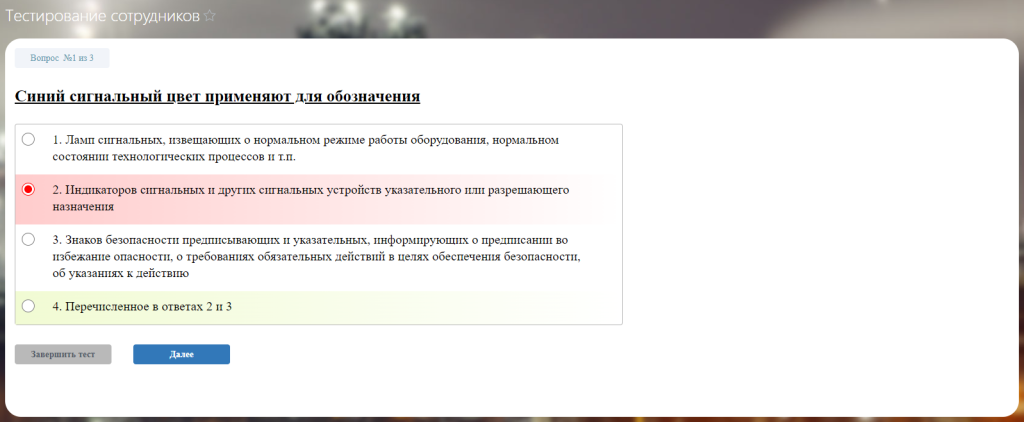Click the 'Завершить тест' button

point(63,354)
